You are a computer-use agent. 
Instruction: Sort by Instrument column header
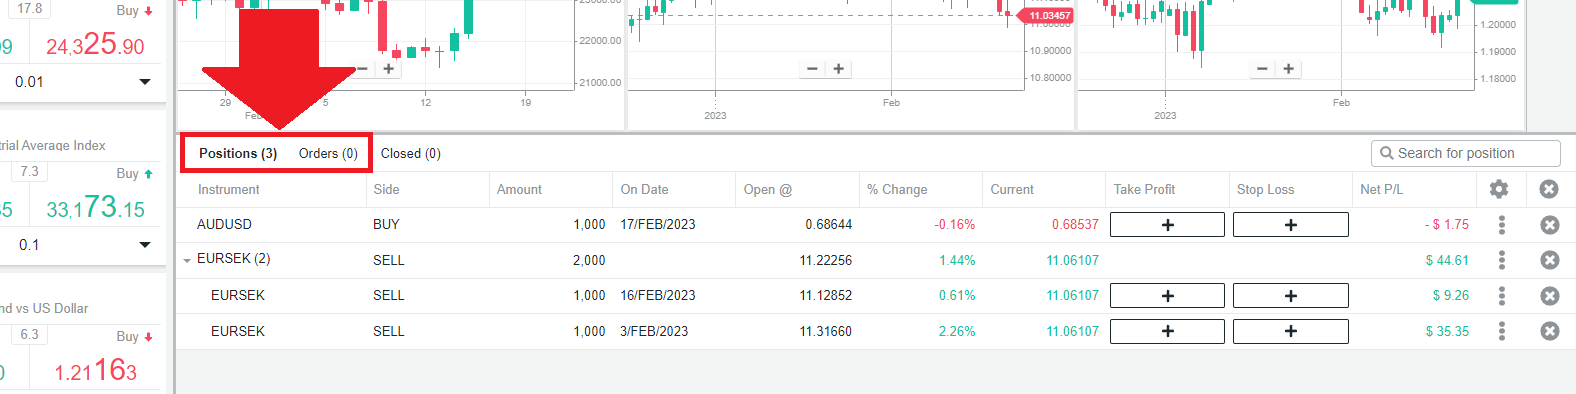[x=228, y=189]
